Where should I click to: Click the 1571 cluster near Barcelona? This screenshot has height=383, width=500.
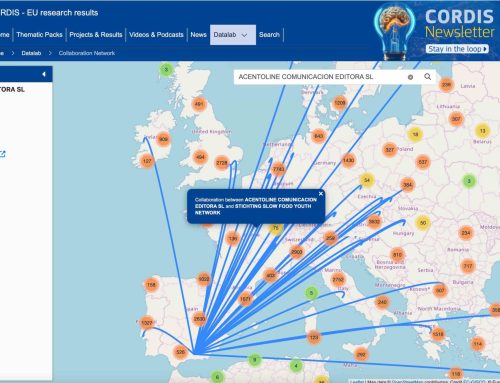[245, 299]
